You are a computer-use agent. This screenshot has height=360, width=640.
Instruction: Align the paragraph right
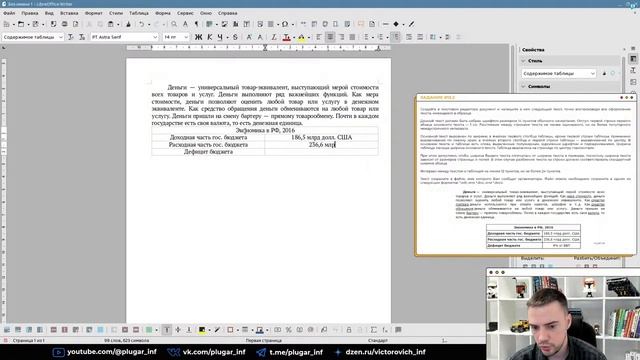[x=341, y=37]
